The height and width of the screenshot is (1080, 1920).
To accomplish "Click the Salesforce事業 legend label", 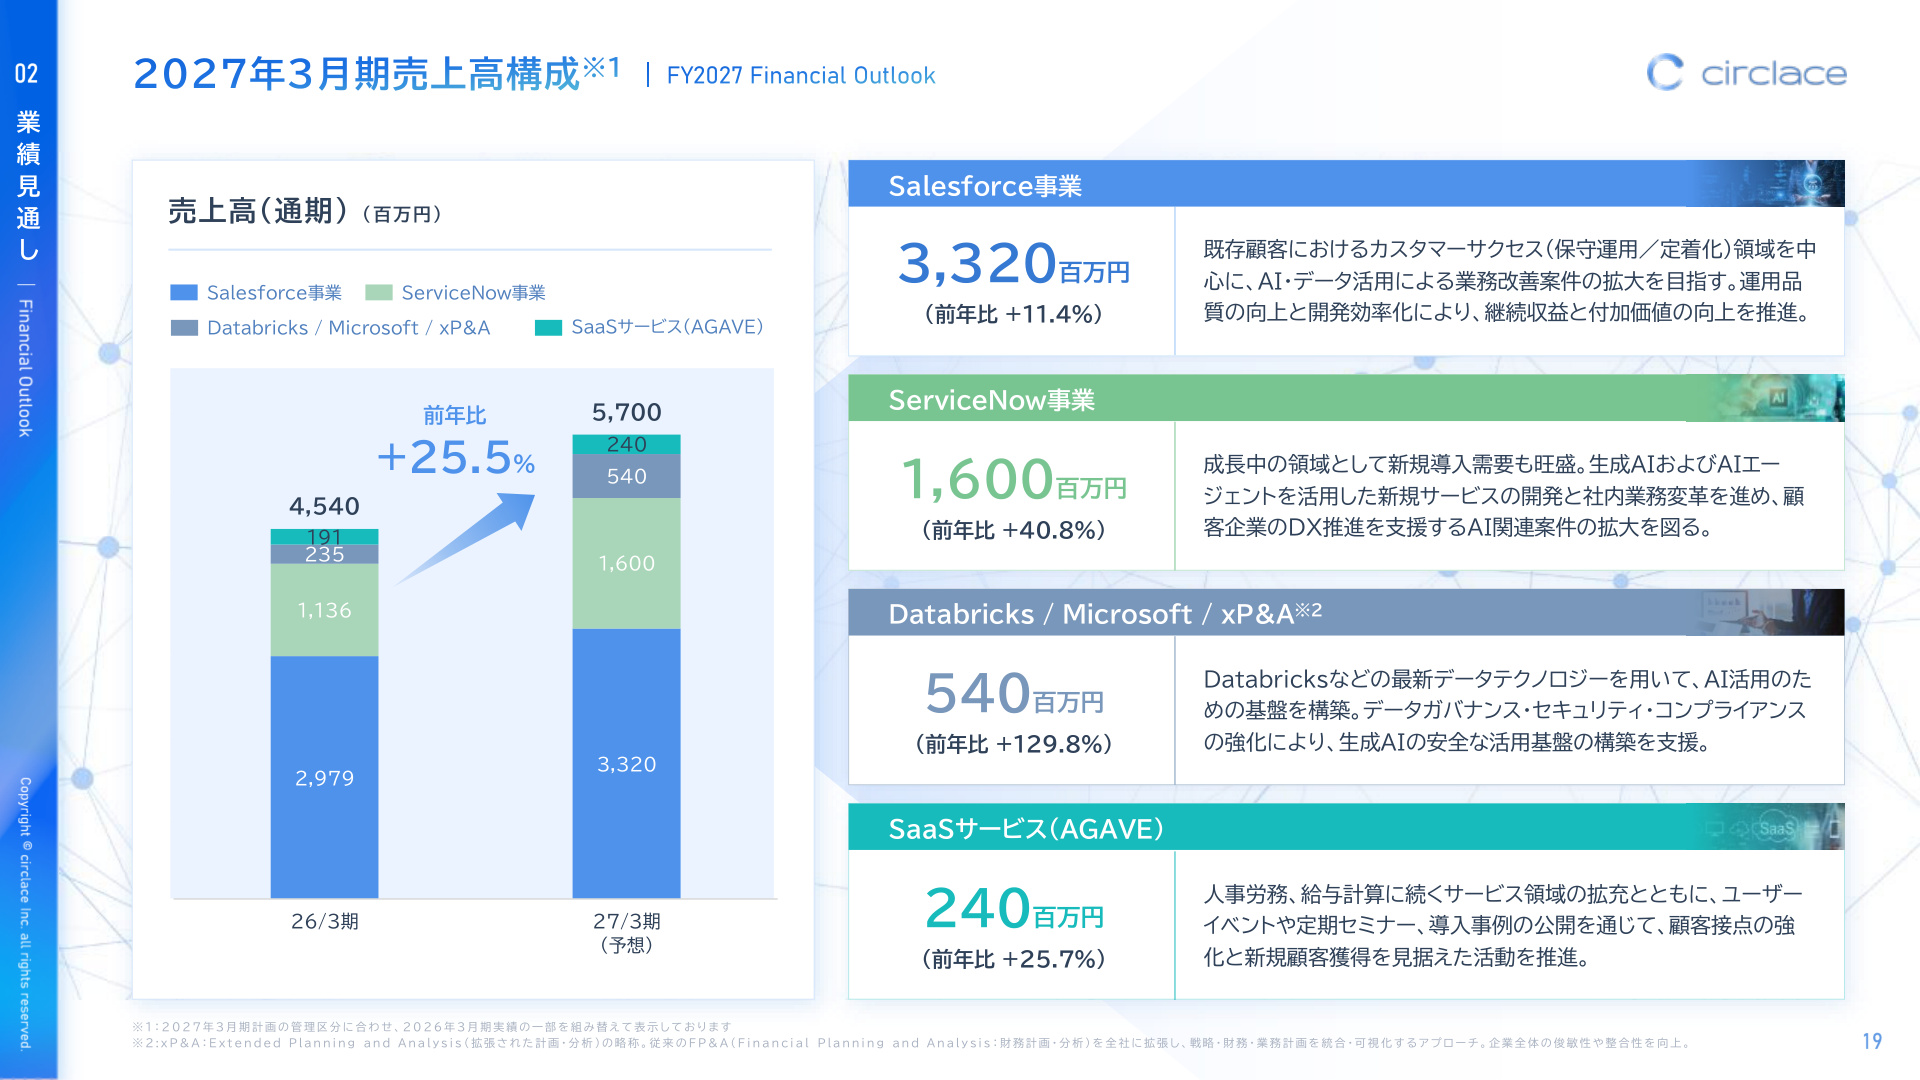I will point(274,293).
